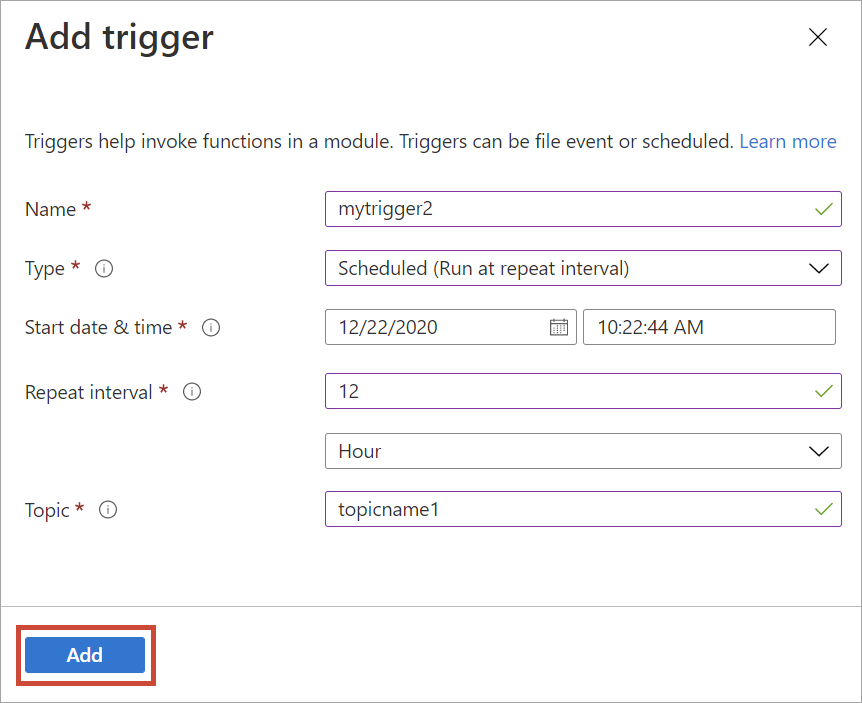Click the Name field containing mytrigger2

(x=583, y=209)
